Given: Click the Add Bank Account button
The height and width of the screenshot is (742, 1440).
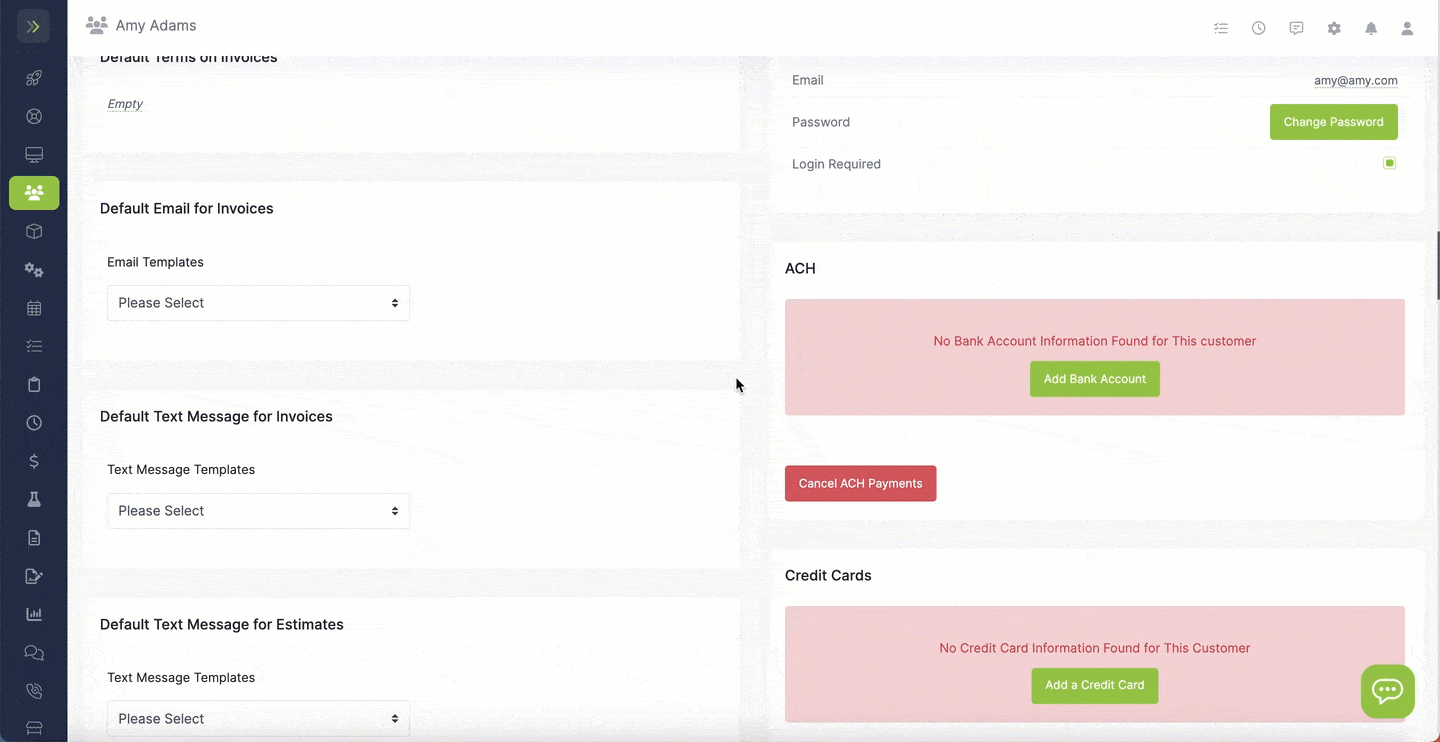Looking at the screenshot, I should [x=1095, y=379].
